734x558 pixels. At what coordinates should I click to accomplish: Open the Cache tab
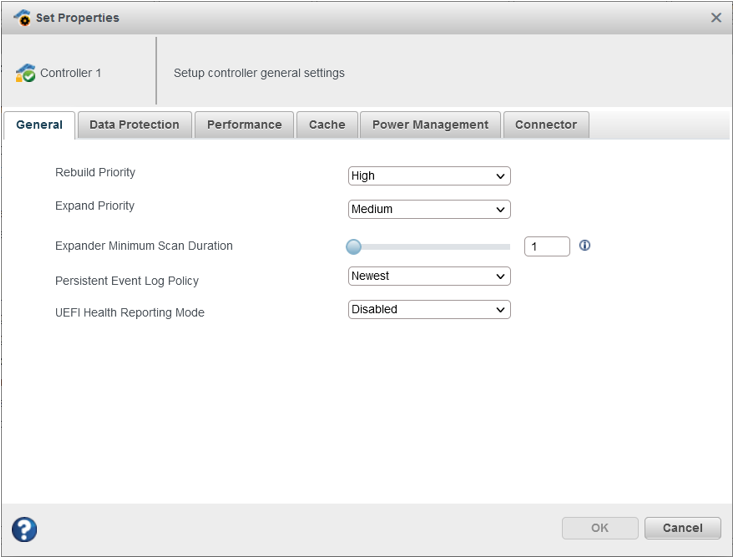pyautogui.click(x=327, y=125)
